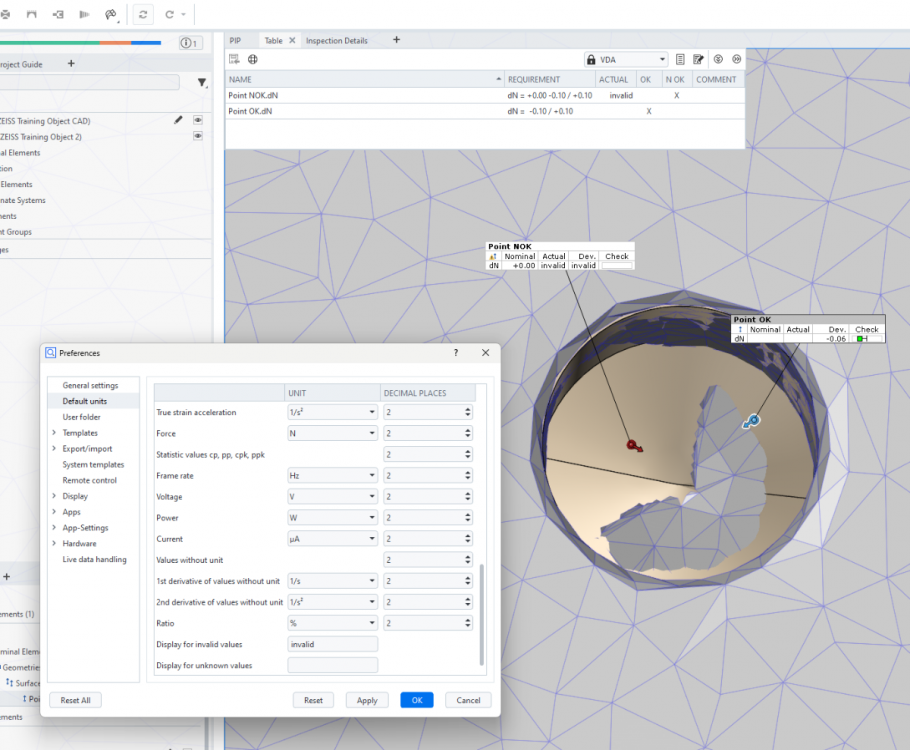Switch to the Inspection Details tab
This screenshot has width=910, height=750.
tap(336, 41)
